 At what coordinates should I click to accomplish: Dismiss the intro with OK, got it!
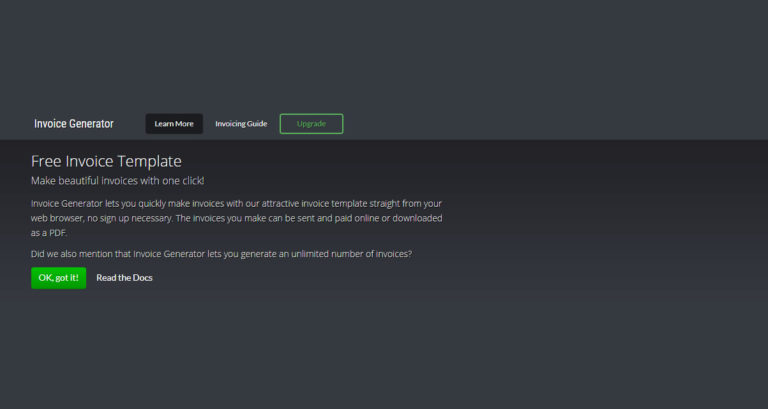[x=58, y=278]
